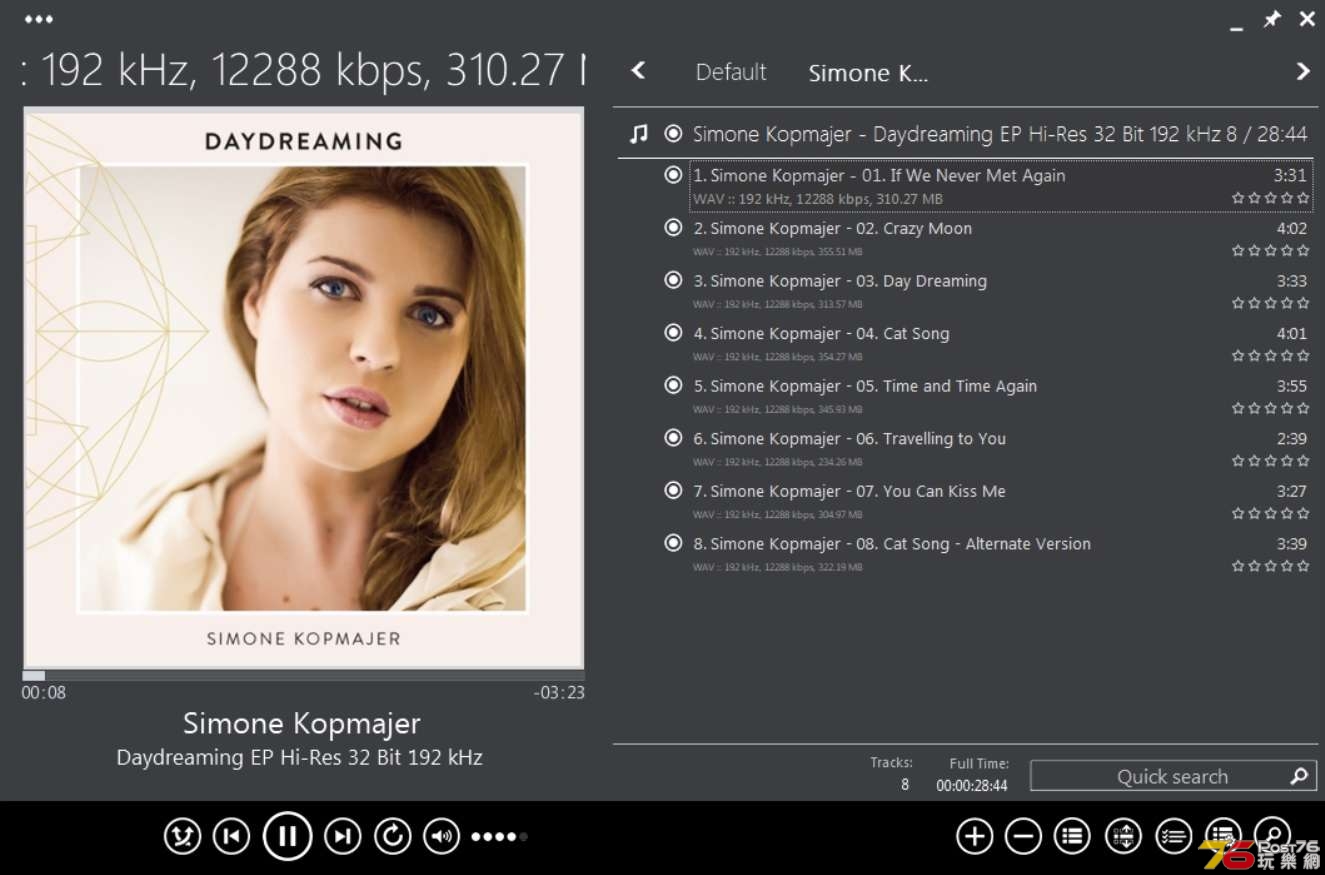This screenshot has width=1325, height=875.
Task: Seek using the playback progress bar
Action: tap(303, 676)
